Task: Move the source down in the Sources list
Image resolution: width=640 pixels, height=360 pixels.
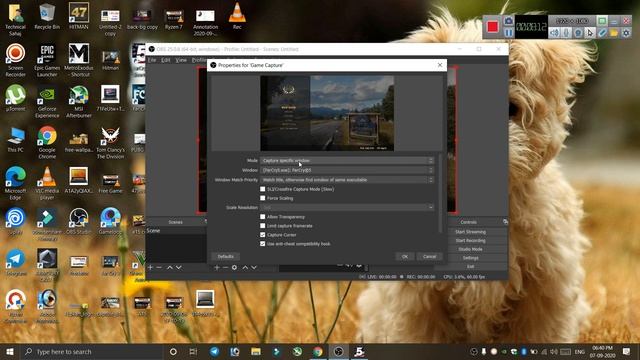Action: (254, 267)
